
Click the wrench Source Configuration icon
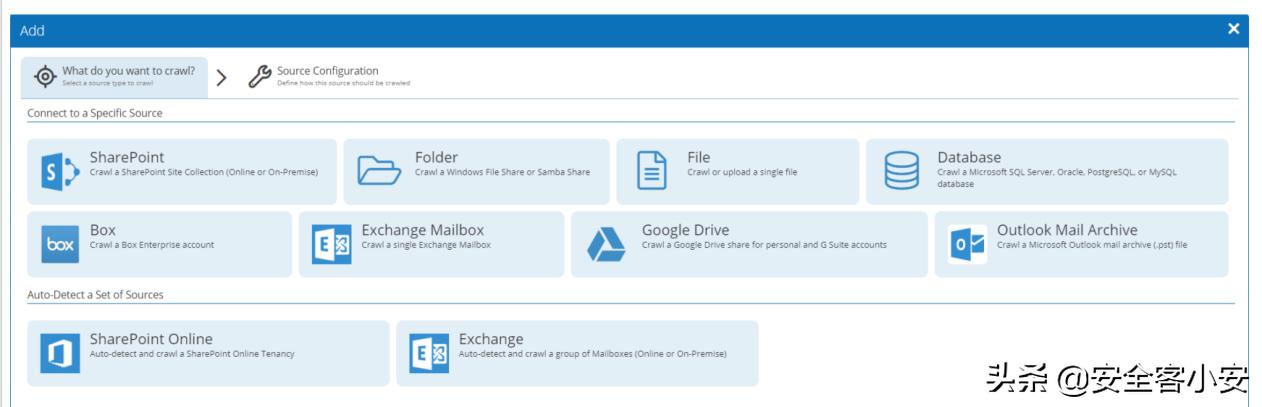259,76
